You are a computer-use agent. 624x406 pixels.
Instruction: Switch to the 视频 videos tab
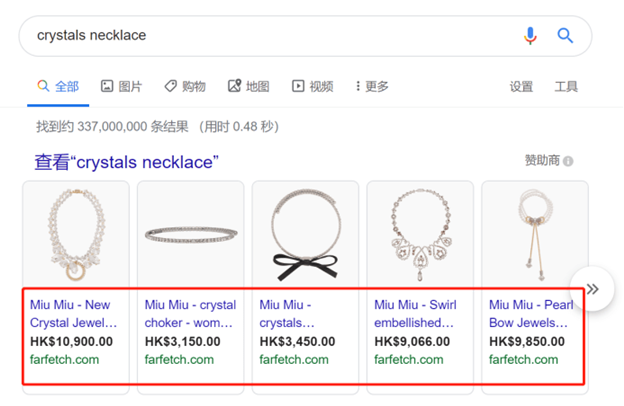(313, 86)
